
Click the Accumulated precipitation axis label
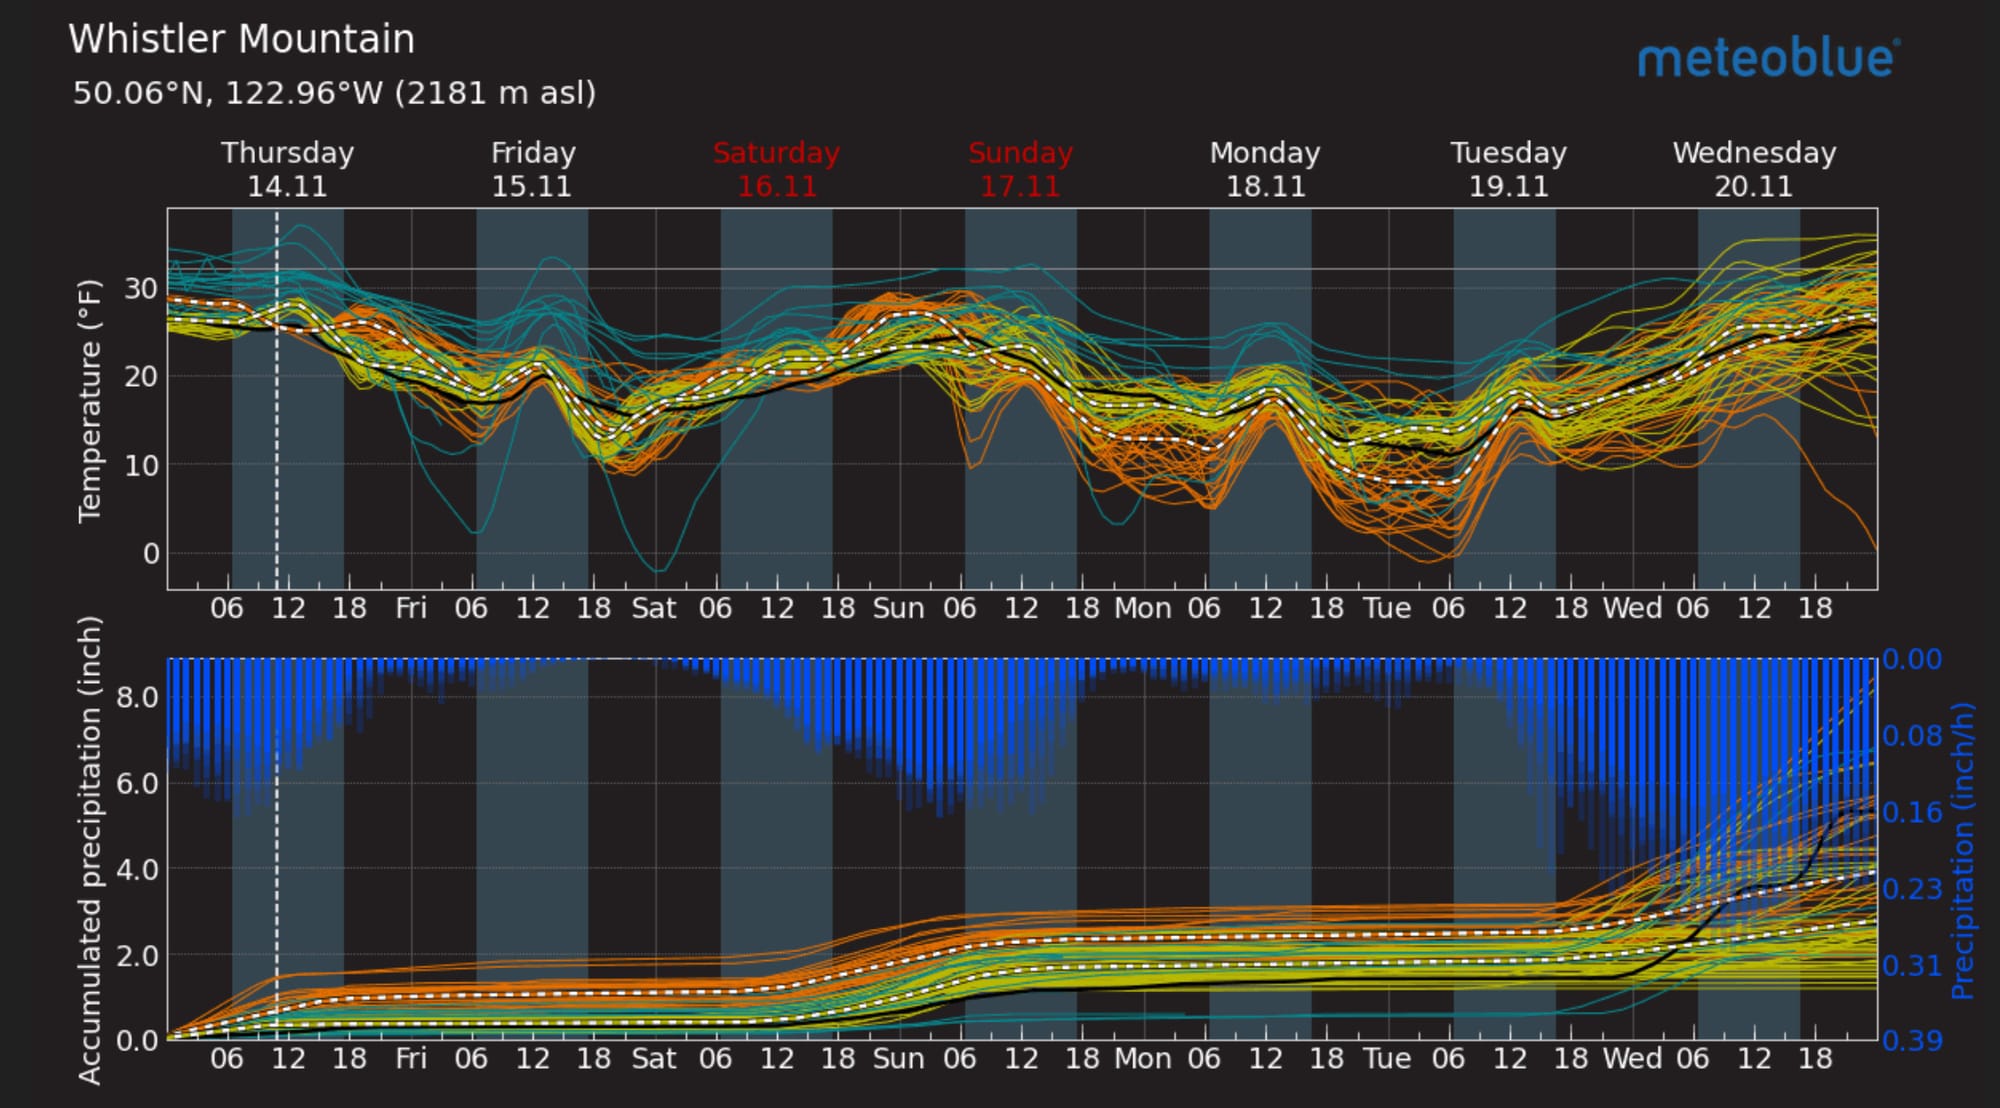coord(90,850)
